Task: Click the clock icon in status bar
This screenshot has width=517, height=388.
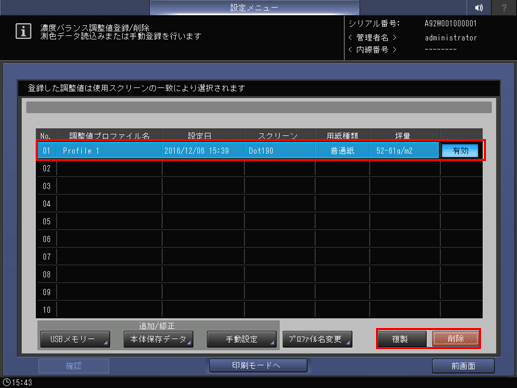Action: point(6,382)
